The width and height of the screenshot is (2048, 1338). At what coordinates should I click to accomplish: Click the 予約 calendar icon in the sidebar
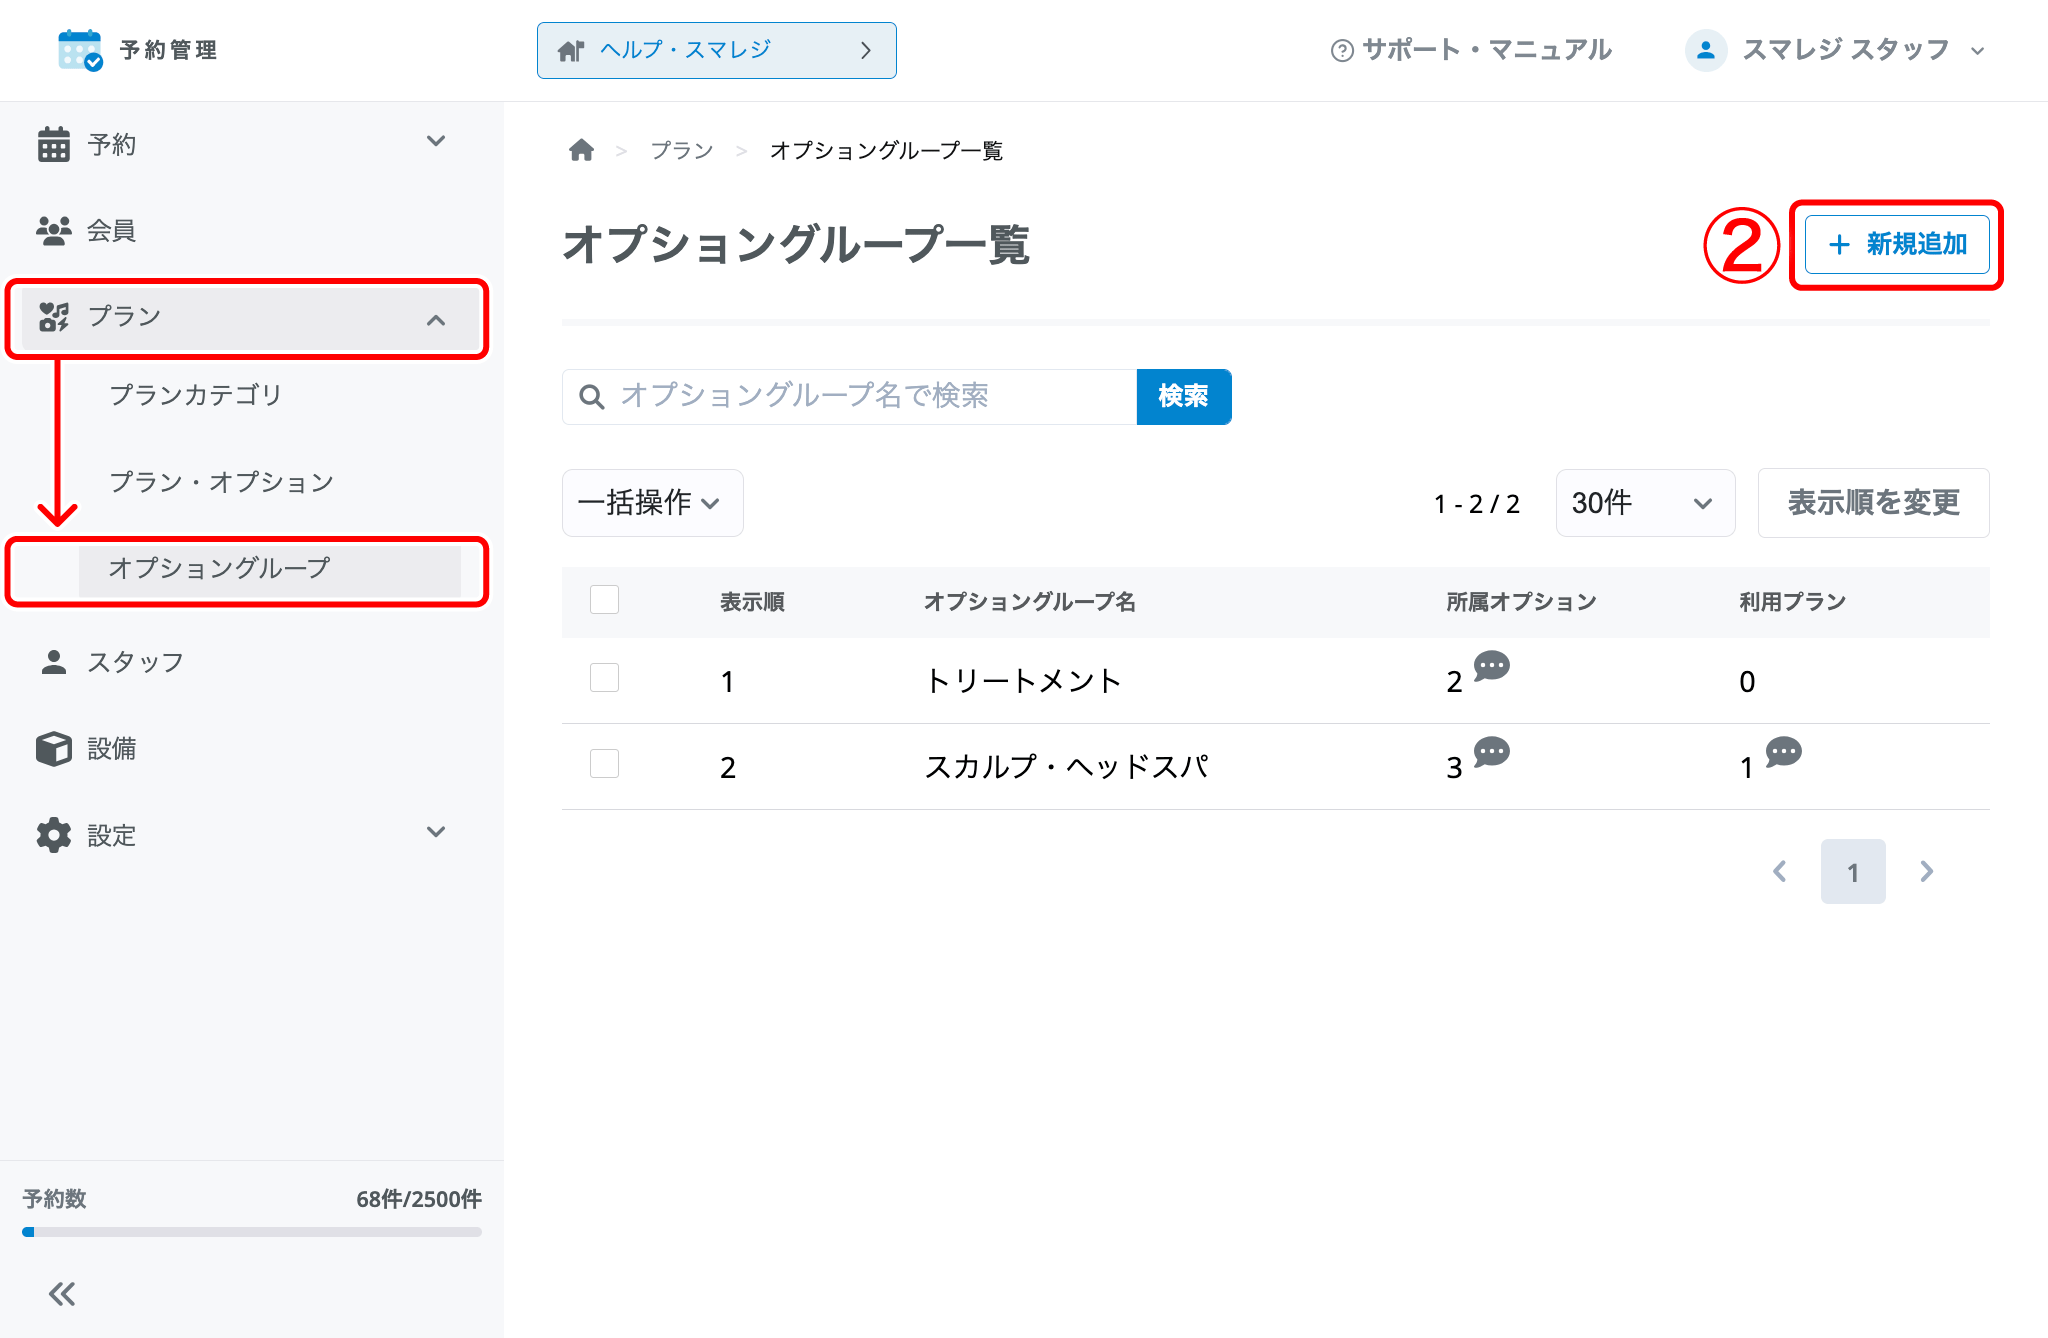(54, 144)
